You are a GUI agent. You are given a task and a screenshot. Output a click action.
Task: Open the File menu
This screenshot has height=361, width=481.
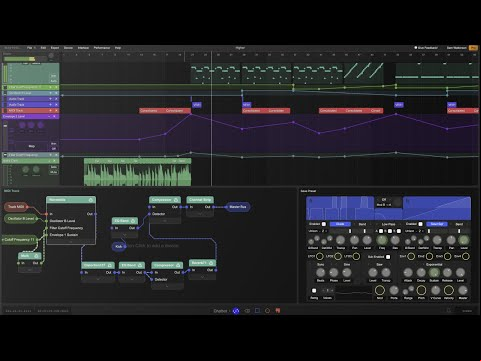tap(30, 48)
